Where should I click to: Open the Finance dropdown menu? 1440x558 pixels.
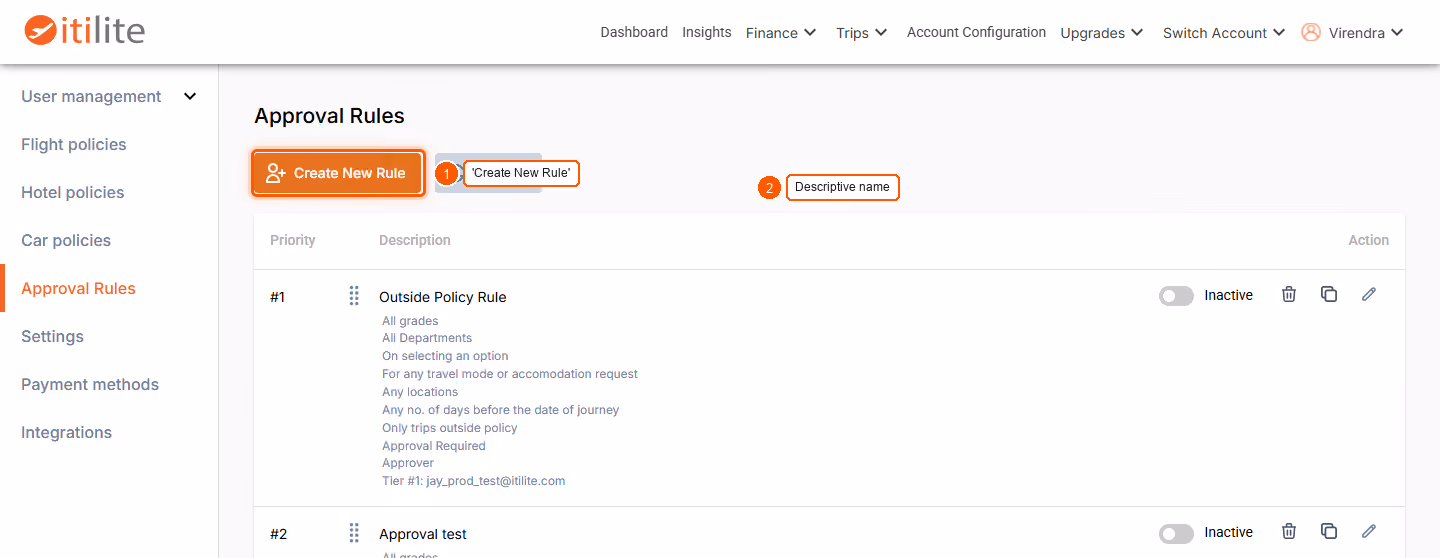(x=781, y=33)
